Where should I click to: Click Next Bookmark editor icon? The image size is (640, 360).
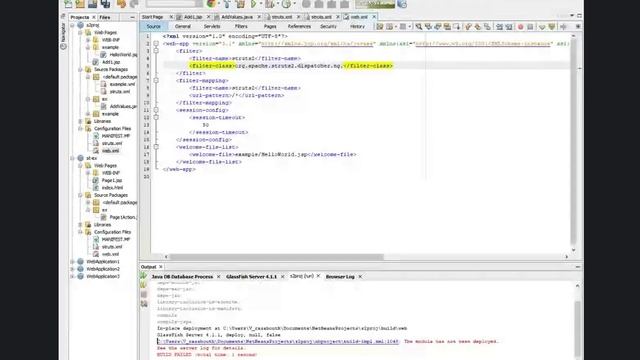click(x=478, y=27)
